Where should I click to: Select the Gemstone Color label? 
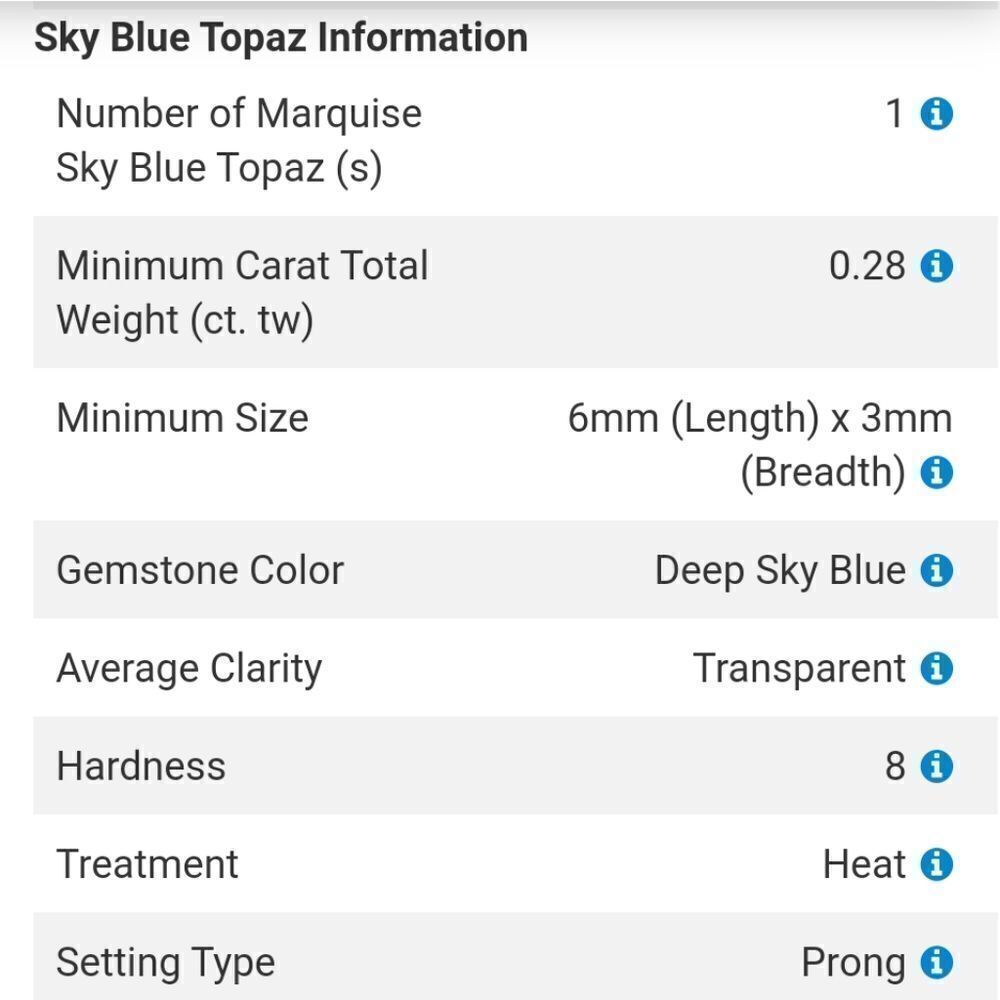[200, 570]
